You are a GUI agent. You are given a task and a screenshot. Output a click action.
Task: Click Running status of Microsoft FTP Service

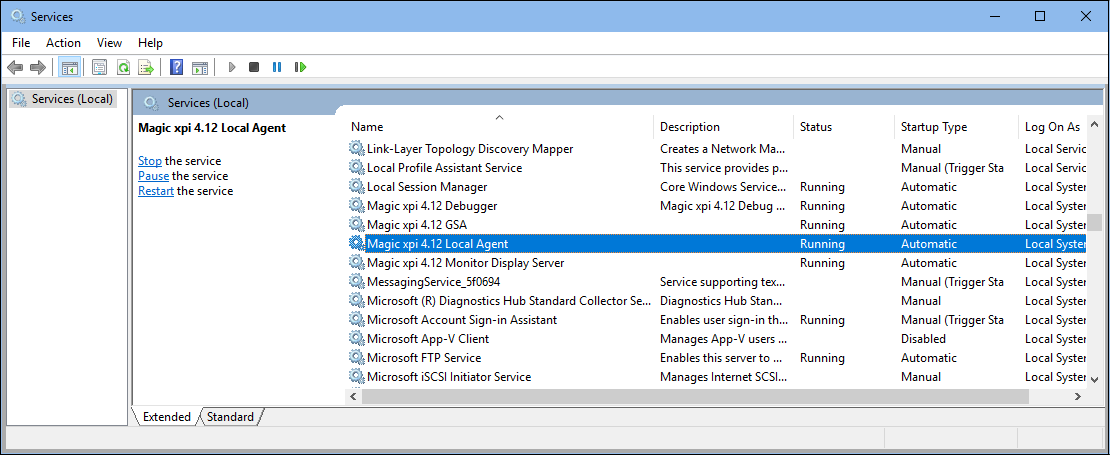(x=822, y=358)
